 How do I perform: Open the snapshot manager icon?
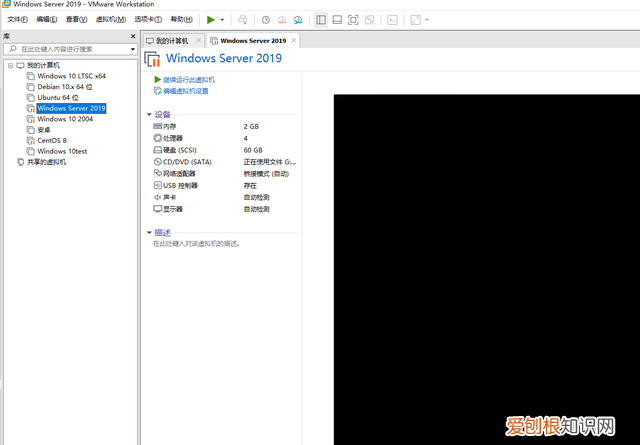298,20
